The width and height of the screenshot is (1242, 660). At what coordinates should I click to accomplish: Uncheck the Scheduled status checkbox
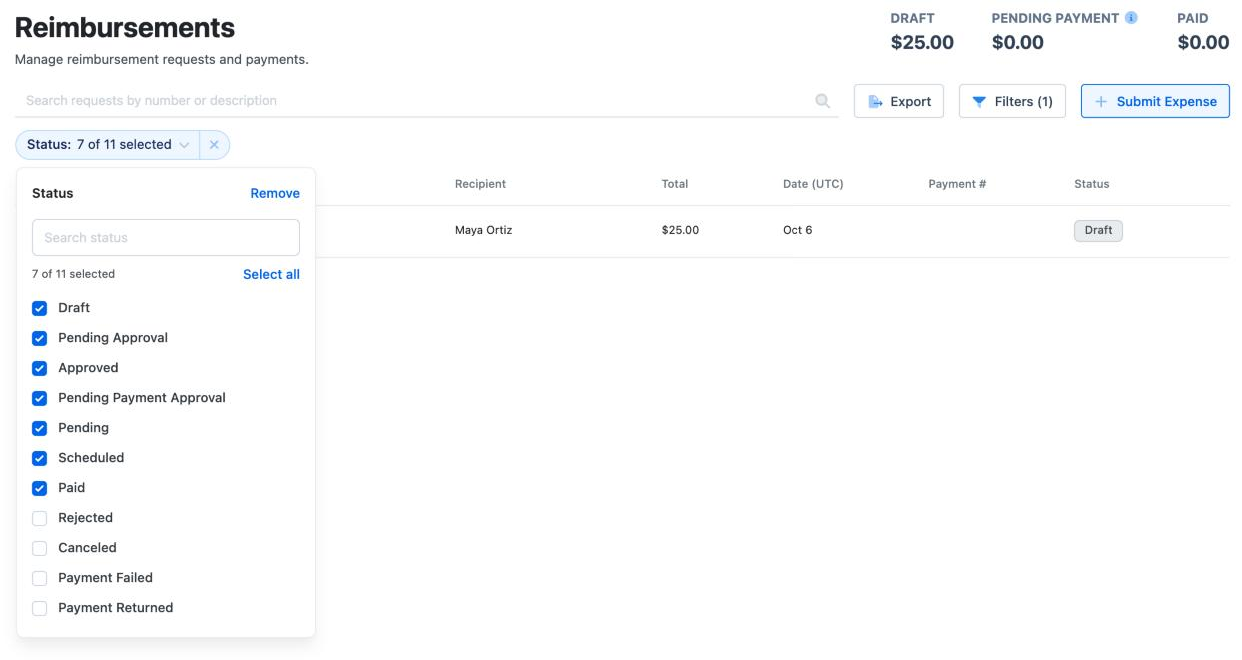point(40,458)
